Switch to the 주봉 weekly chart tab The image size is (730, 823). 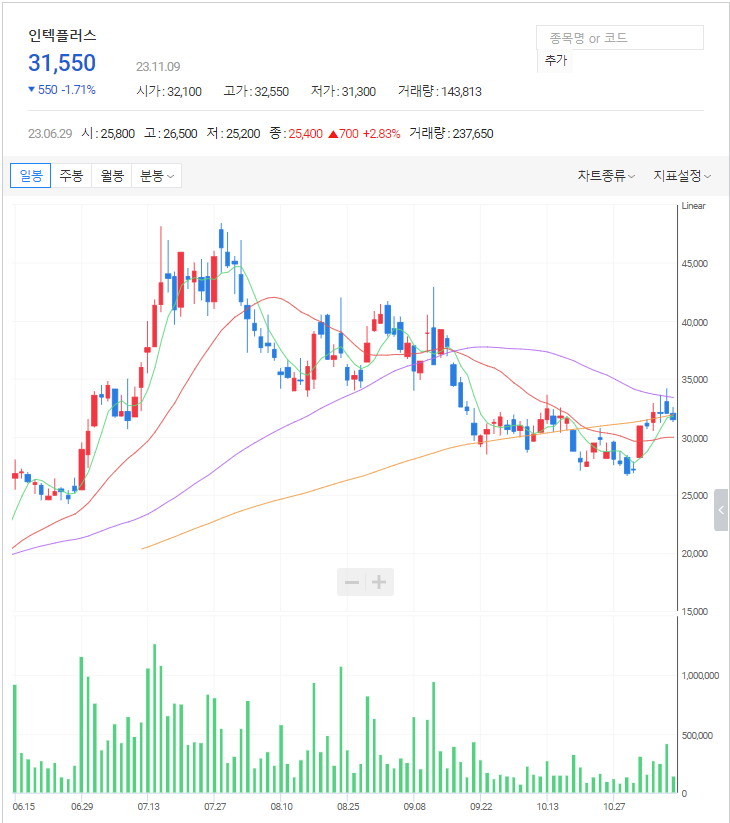click(71, 175)
